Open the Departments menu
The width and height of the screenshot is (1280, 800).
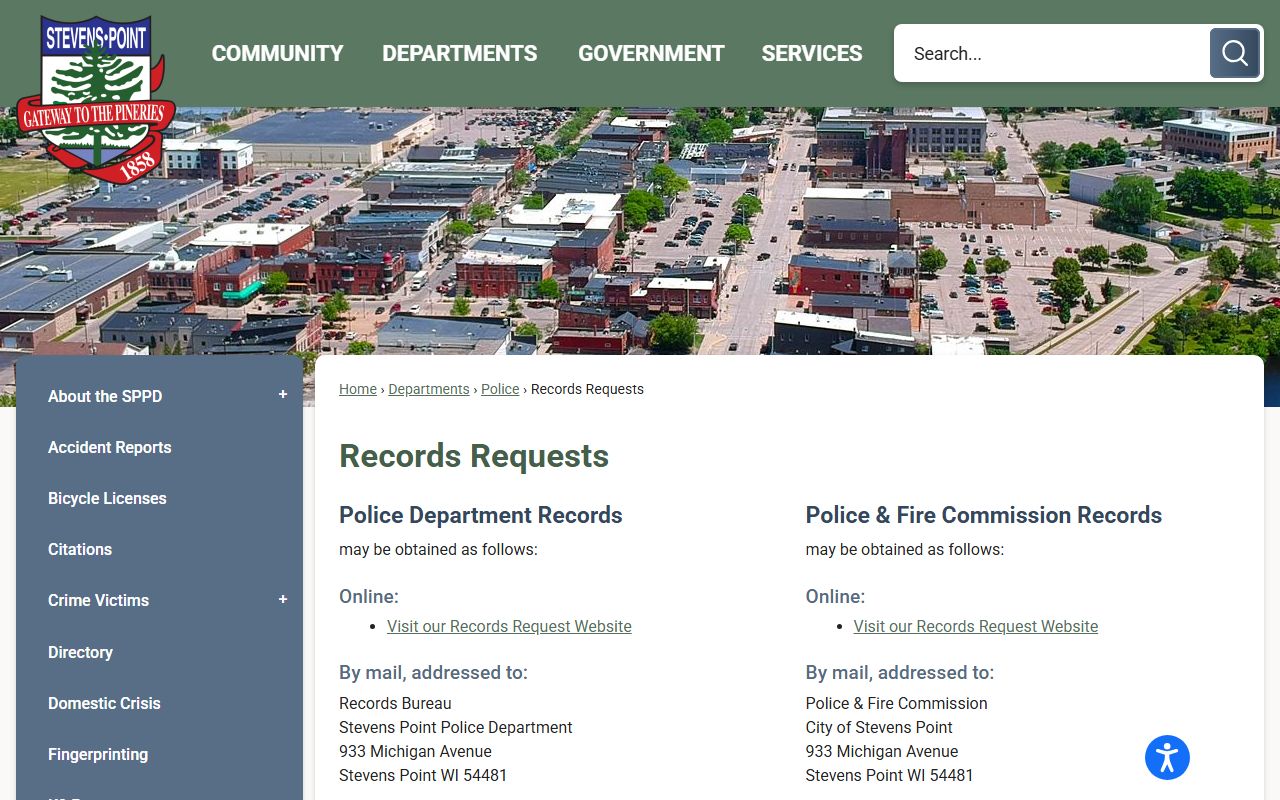pyautogui.click(x=460, y=53)
